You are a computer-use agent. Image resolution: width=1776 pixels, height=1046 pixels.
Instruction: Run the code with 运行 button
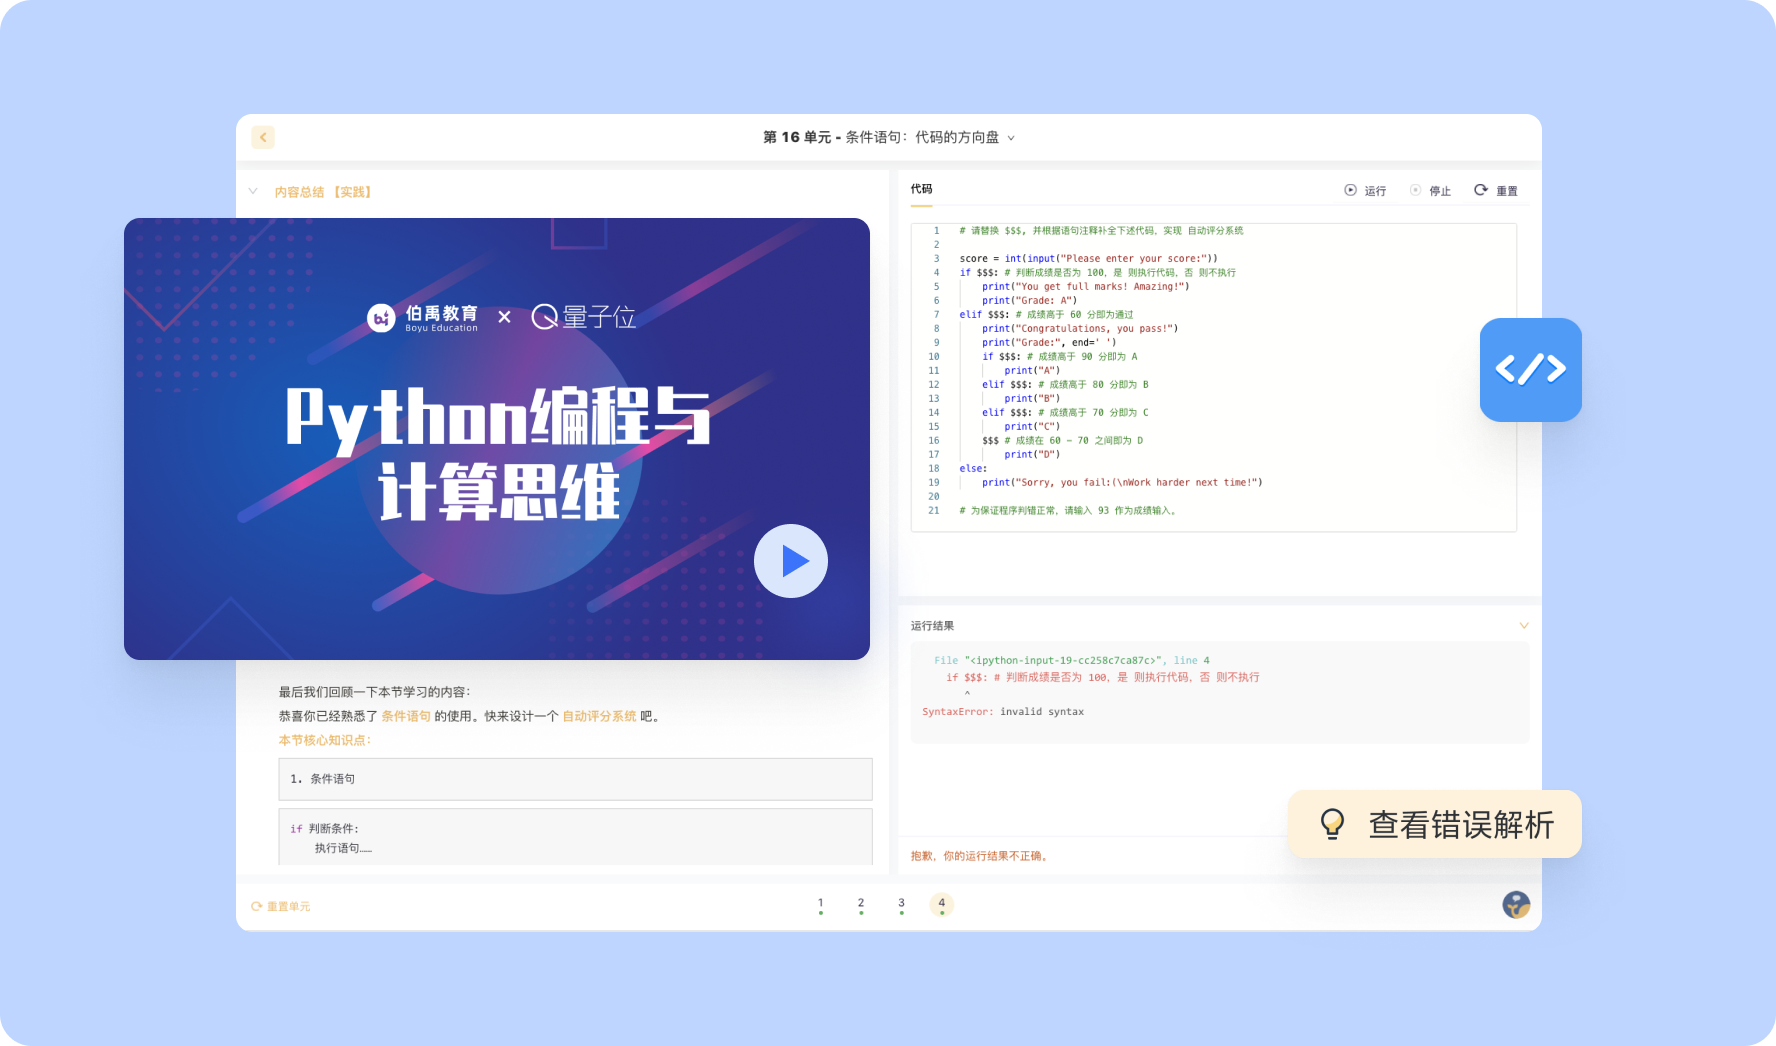(x=1365, y=191)
